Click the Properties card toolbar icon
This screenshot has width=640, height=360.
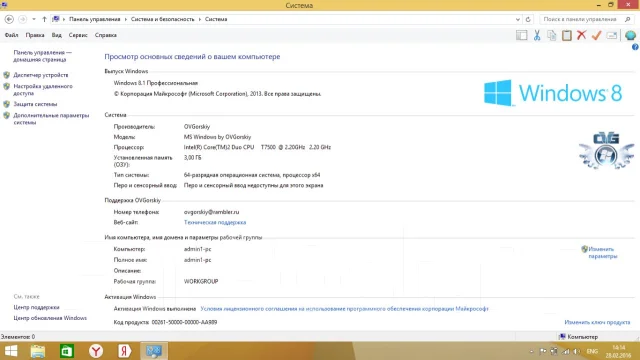pyautogui.click(x=611, y=36)
